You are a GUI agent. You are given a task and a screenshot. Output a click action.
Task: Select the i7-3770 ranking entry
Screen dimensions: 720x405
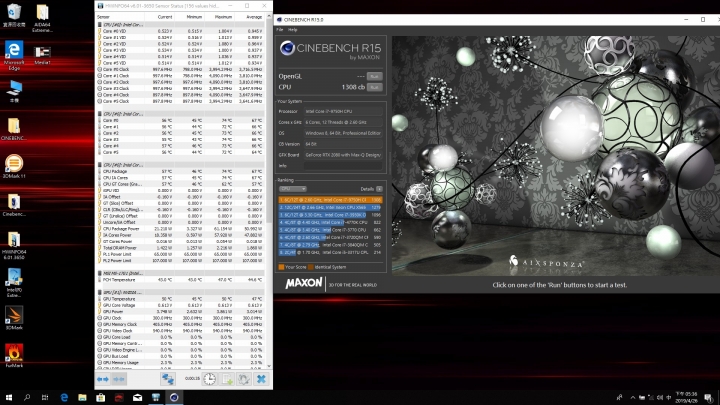click(x=330, y=230)
